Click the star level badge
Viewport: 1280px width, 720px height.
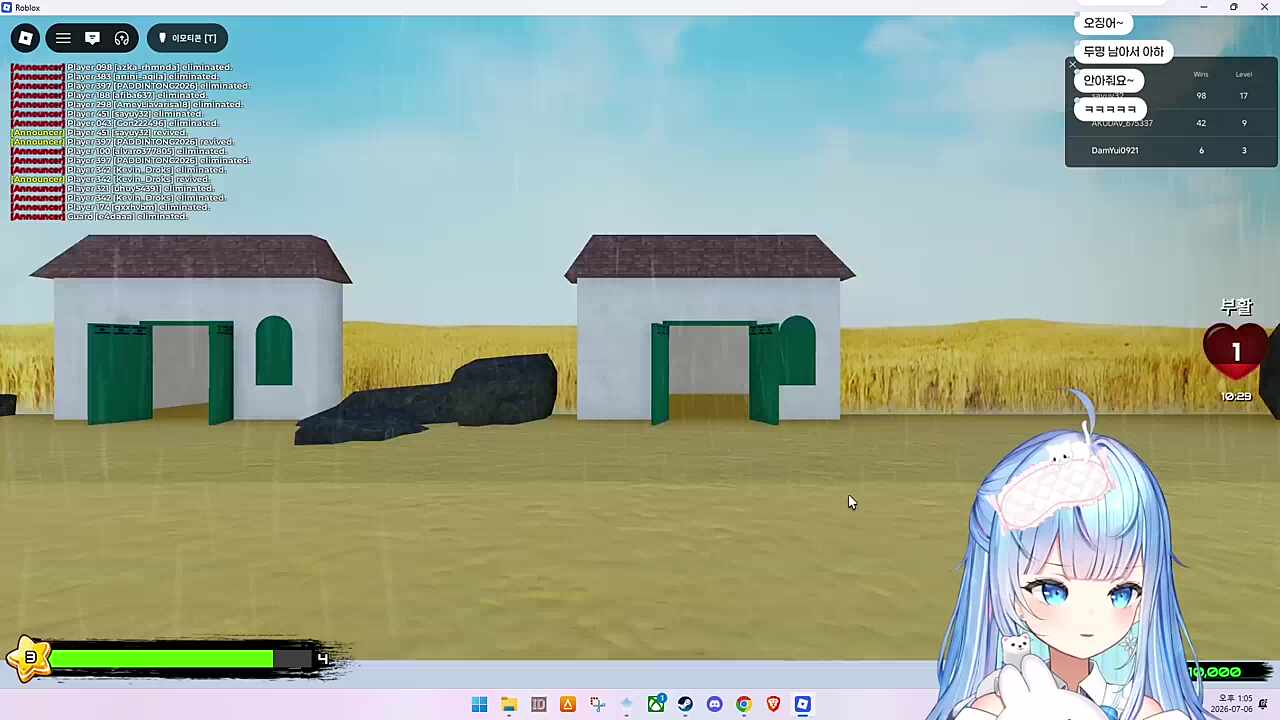[29, 658]
